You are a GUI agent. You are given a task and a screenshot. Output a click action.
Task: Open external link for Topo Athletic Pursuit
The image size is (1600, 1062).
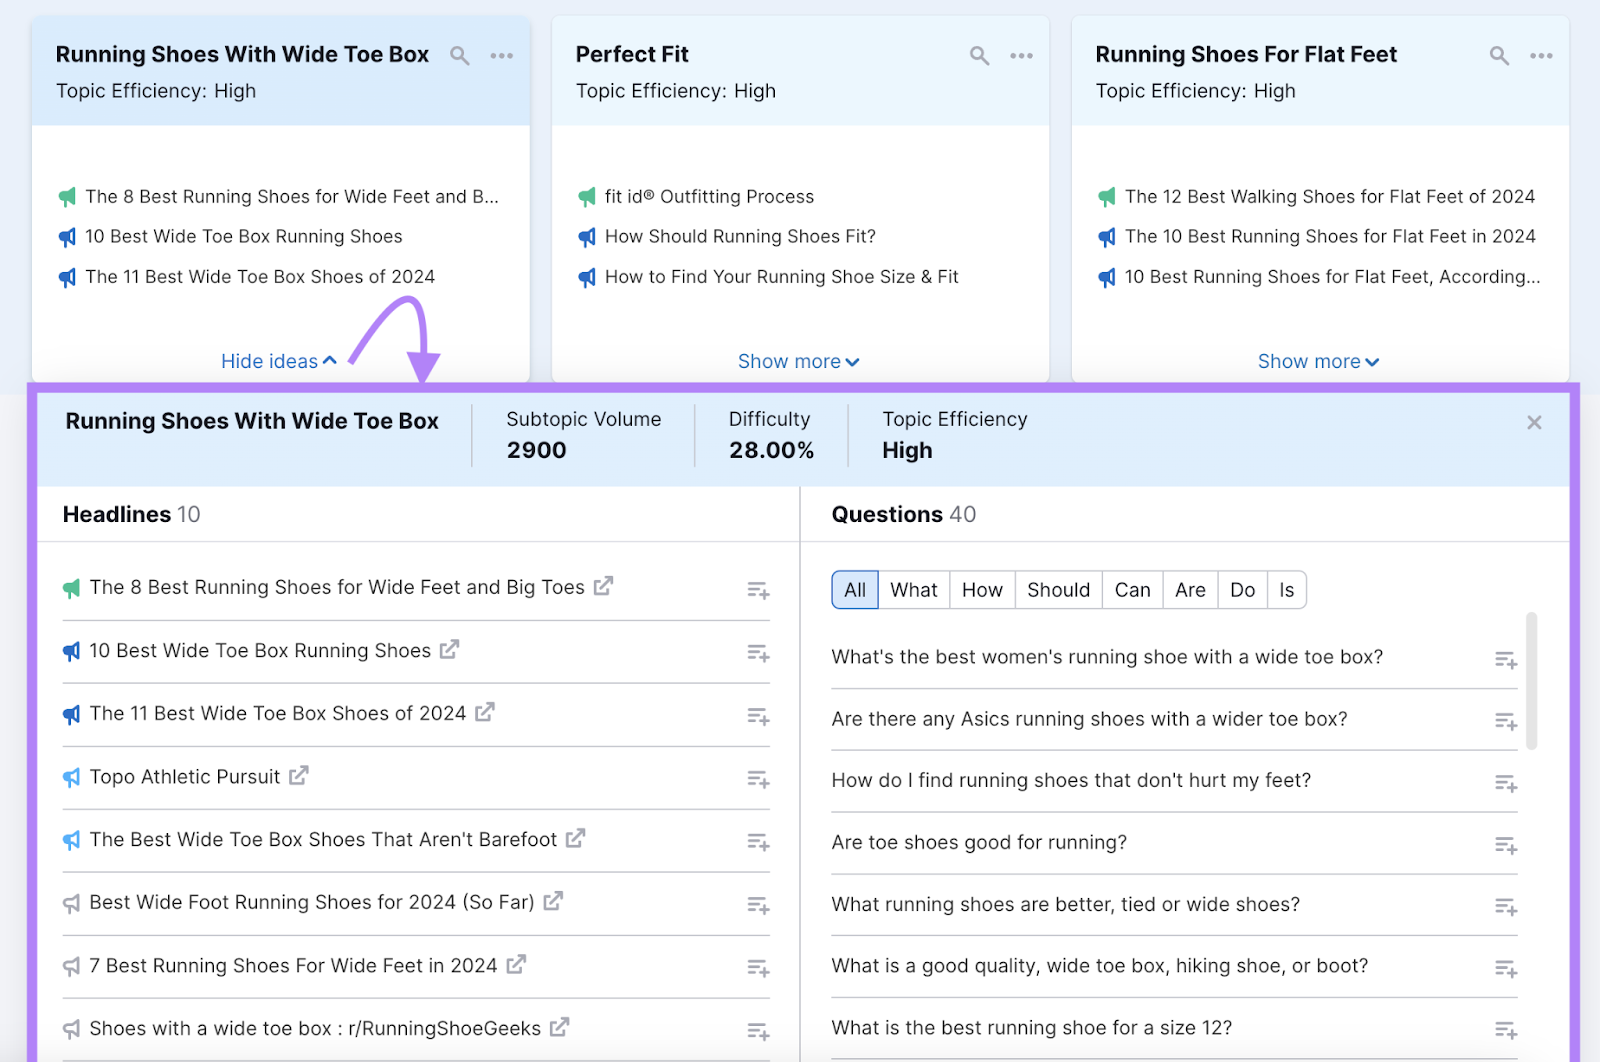pyautogui.click(x=299, y=776)
